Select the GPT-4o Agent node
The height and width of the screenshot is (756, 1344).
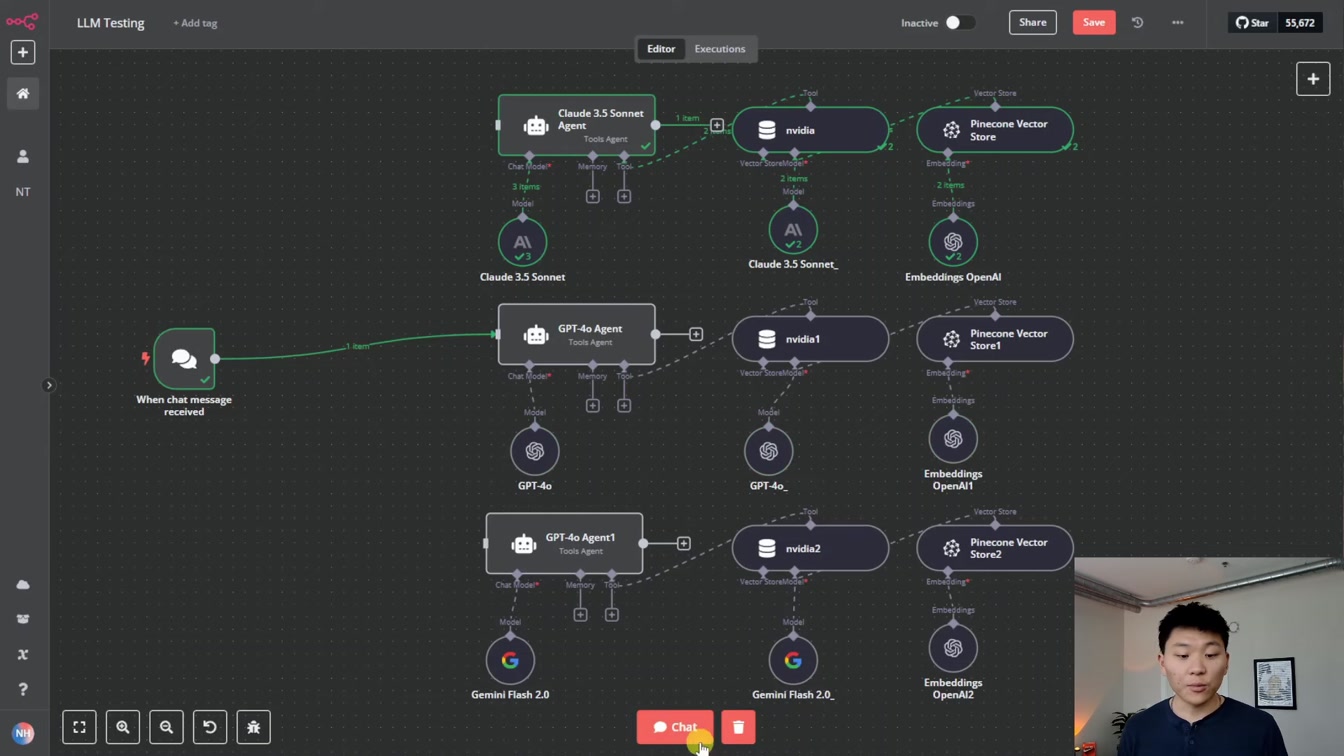(577, 334)
